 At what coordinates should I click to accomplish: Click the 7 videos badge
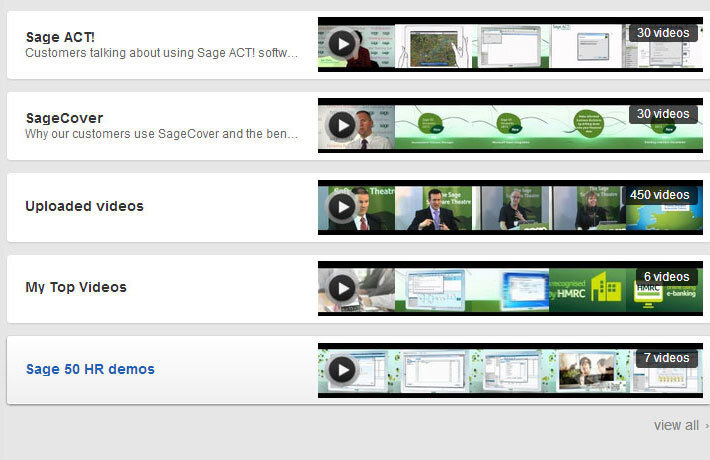(x=667, y=358)
